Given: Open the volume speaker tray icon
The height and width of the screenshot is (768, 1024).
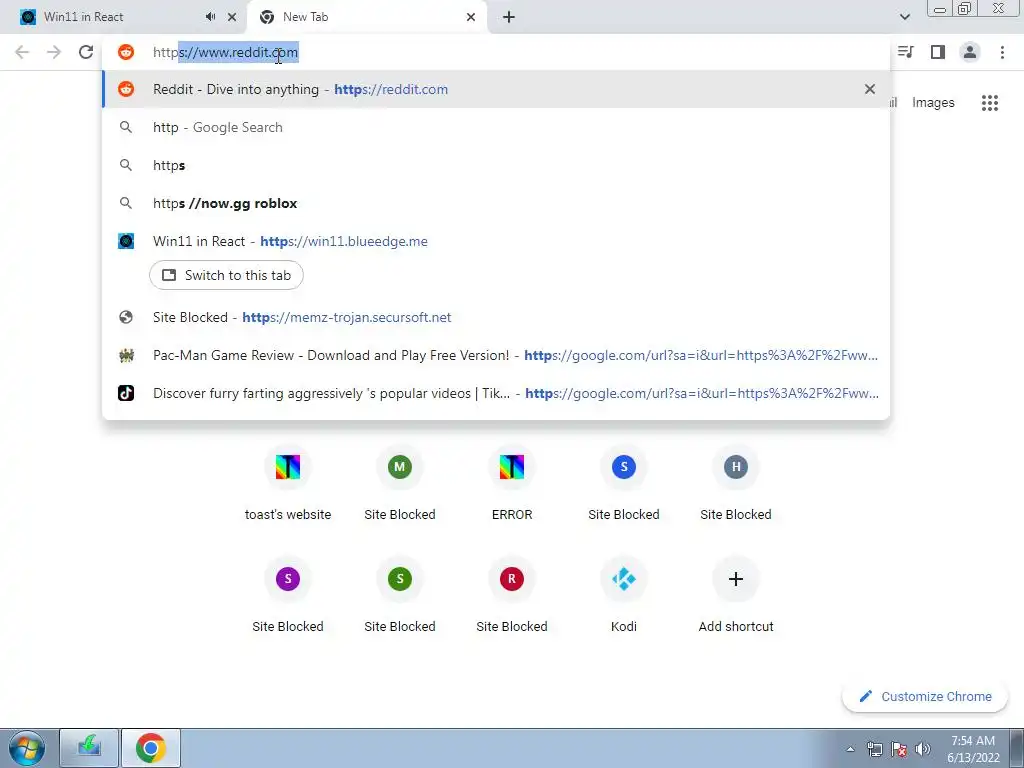Looking at the screenshot, I should pyautogui.click(x=923, y=749).
